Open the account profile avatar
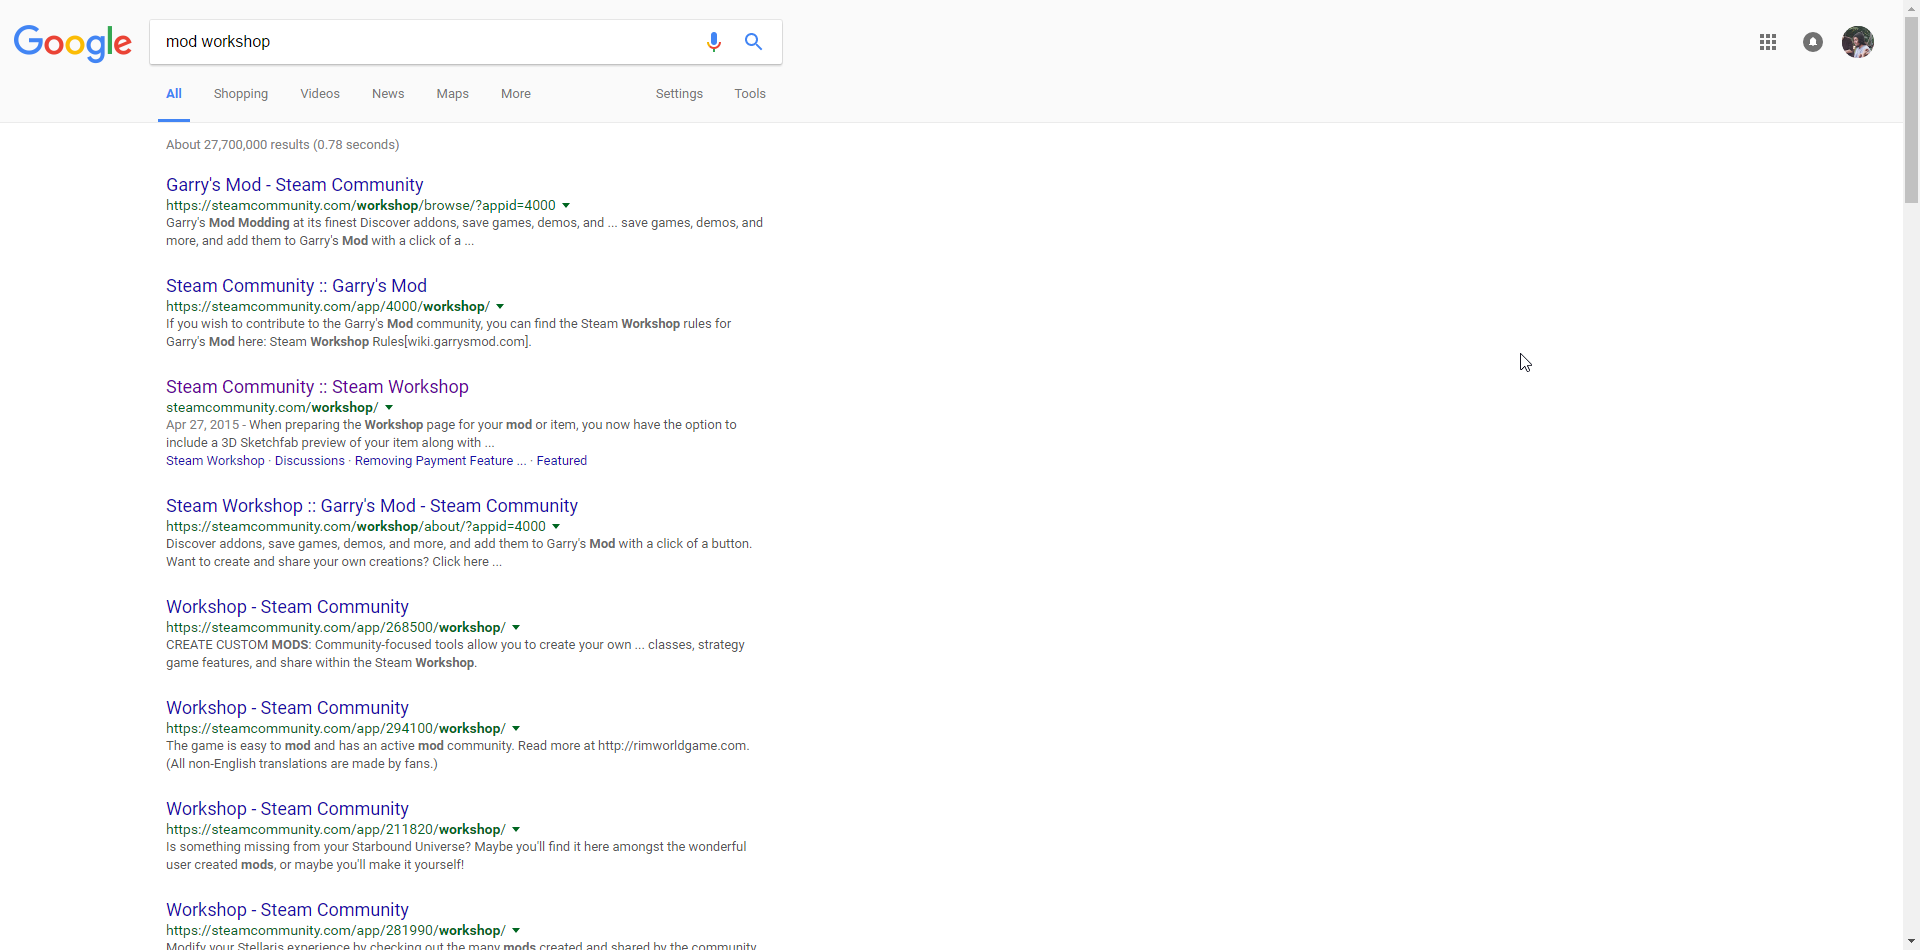The image size is (1920, 950). pos(1858,42)
